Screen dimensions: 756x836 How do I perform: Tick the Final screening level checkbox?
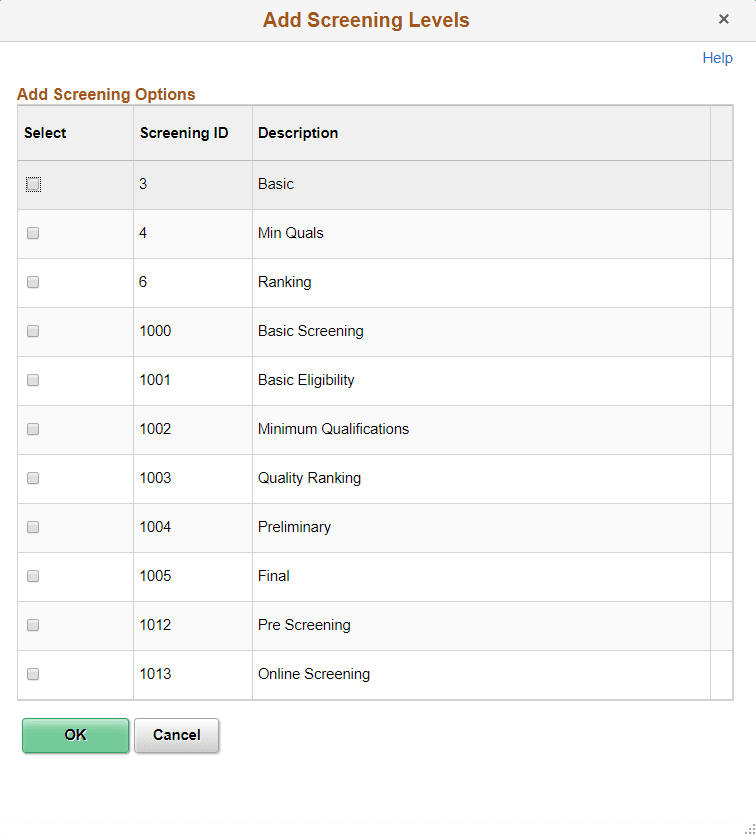(x=33, y=576)
